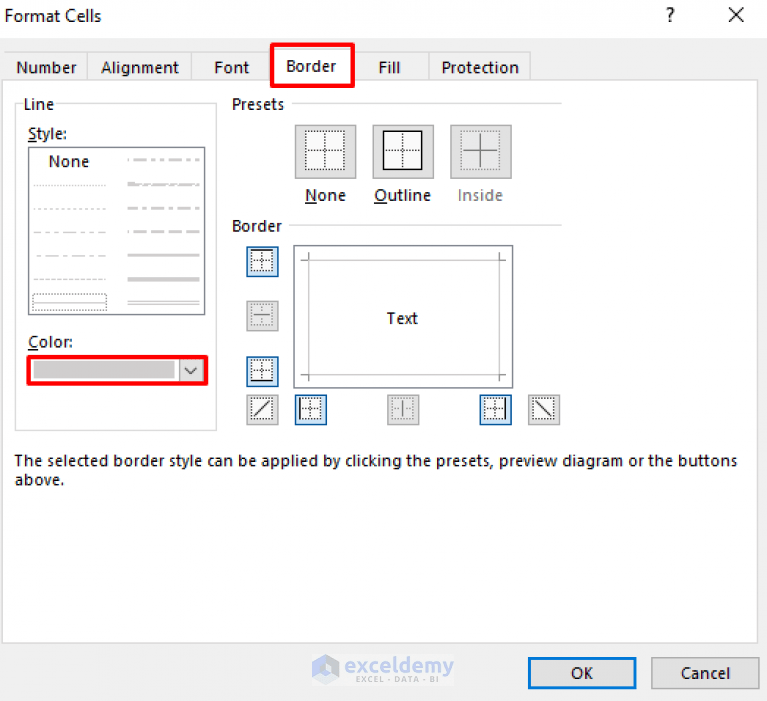Image resolution: width=767 pixels, height=701 pixels.
Task: Apply the diagonal up border button
Action: pyautogui.click(x=262, y=409)
